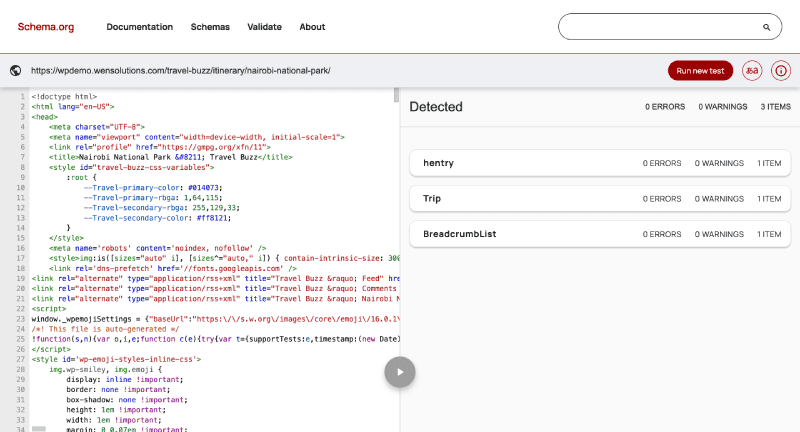The image size is (800, 432).
Task: Click the meta robots 'noindex, nofollow' line
Action: [x=158, y=248]
